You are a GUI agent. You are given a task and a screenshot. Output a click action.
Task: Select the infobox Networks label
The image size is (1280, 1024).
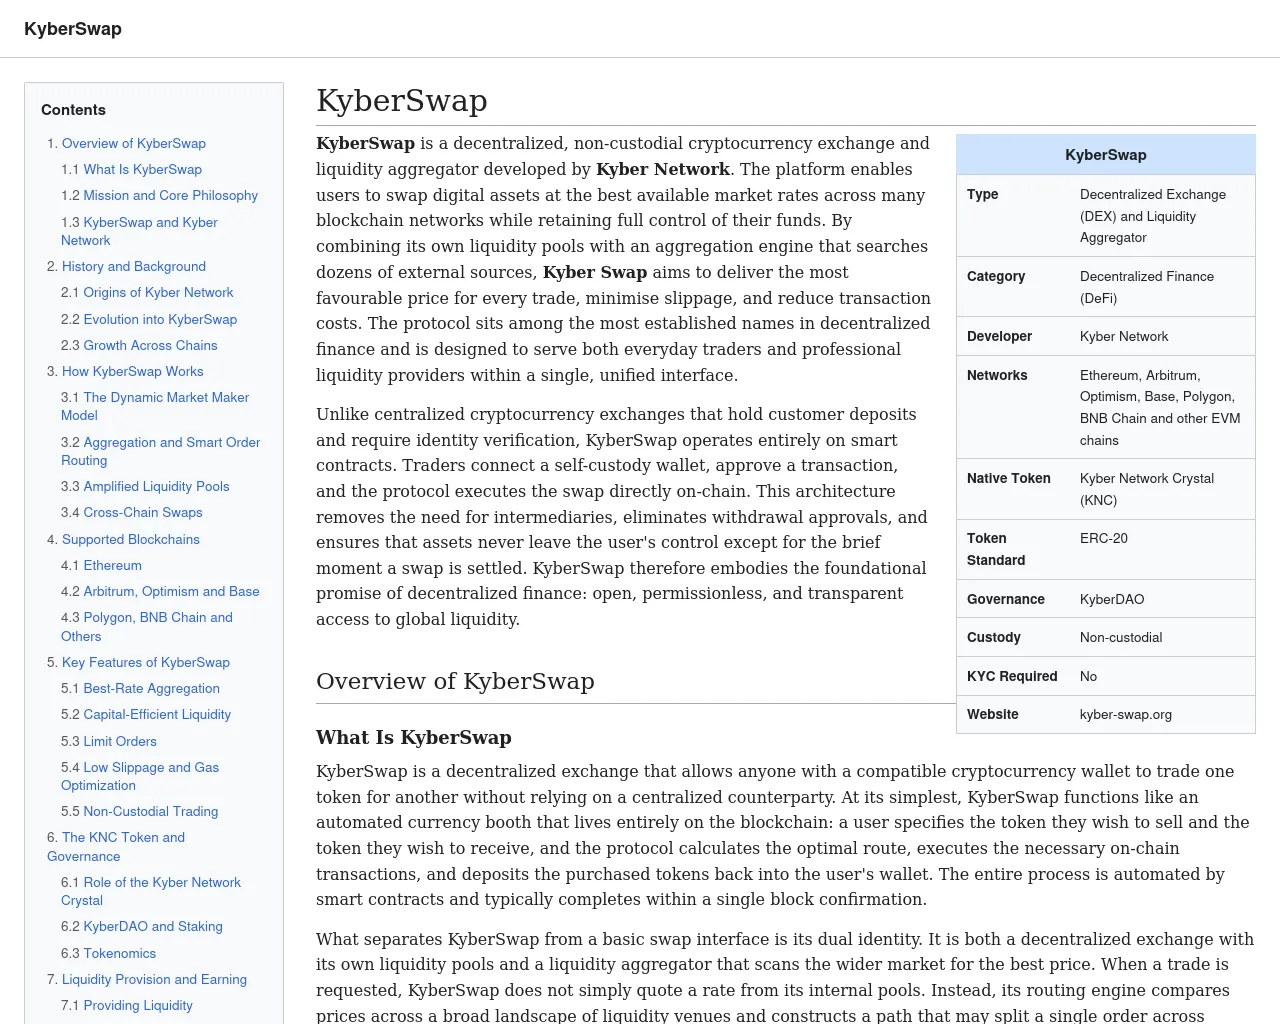pos(997,375)
